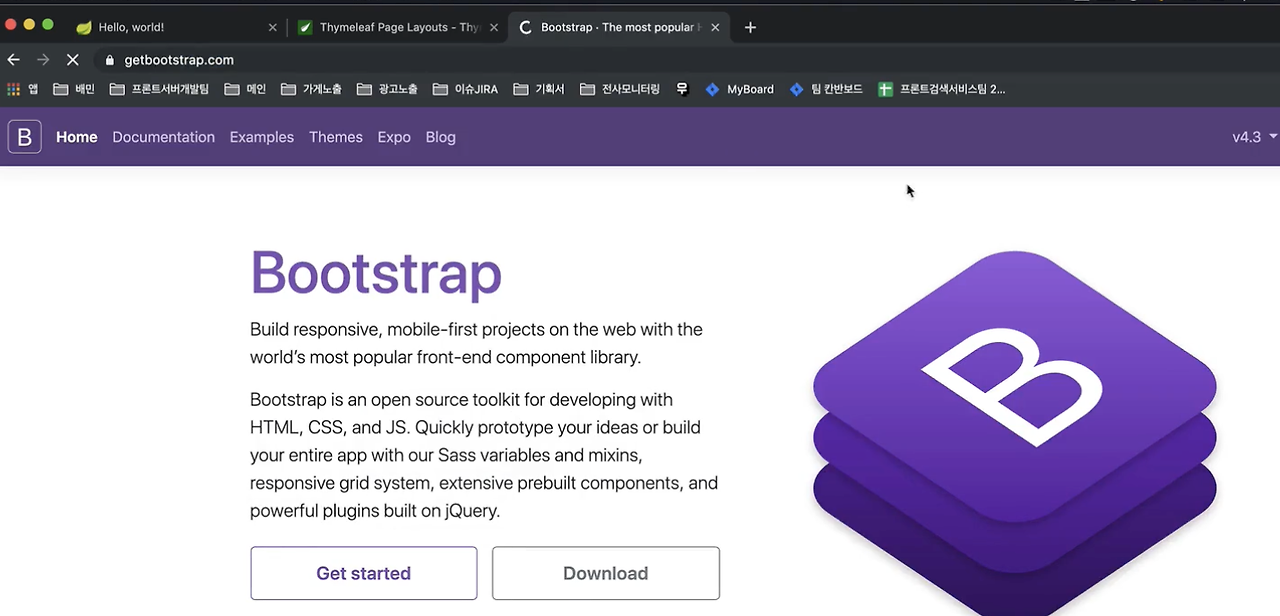Select the Bootstrap browser tab

pyautogui.click(x=618, y=27)
